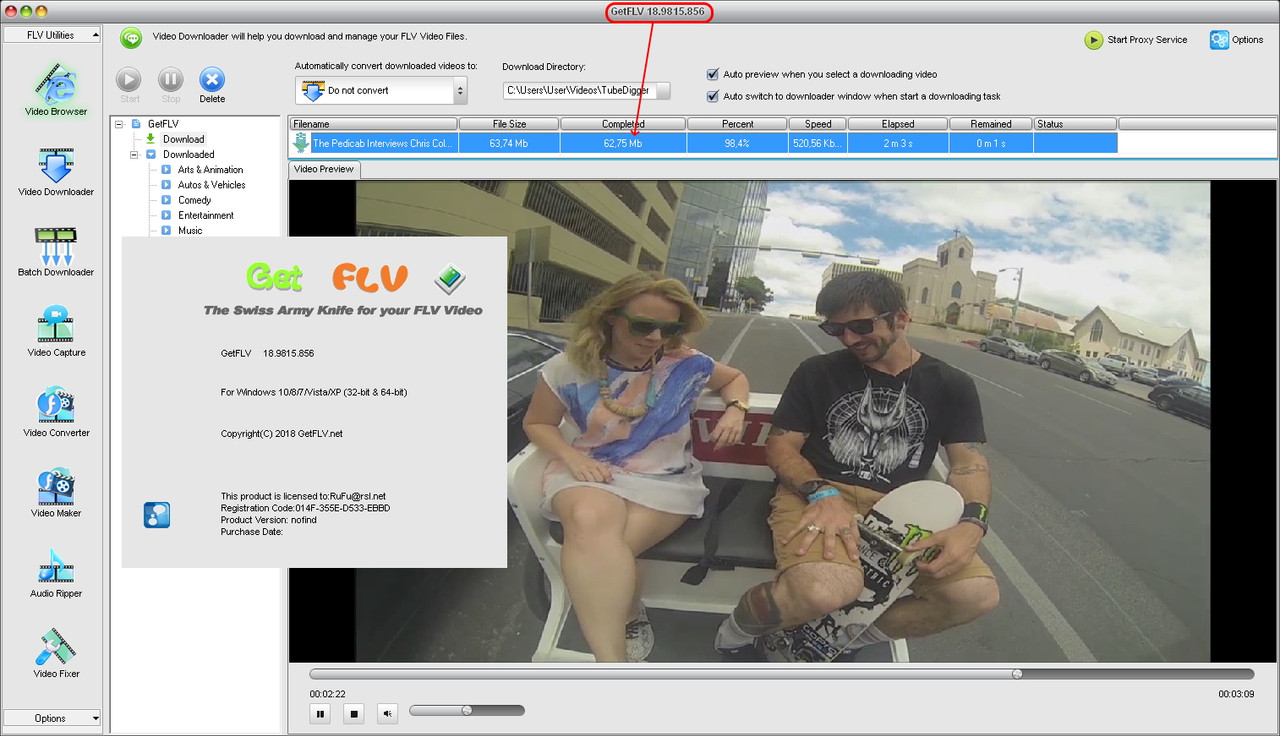This screenshot has height=736, width=1280.
Task: Click the user icon in the About dialog
Action: [x=157, y=515]
